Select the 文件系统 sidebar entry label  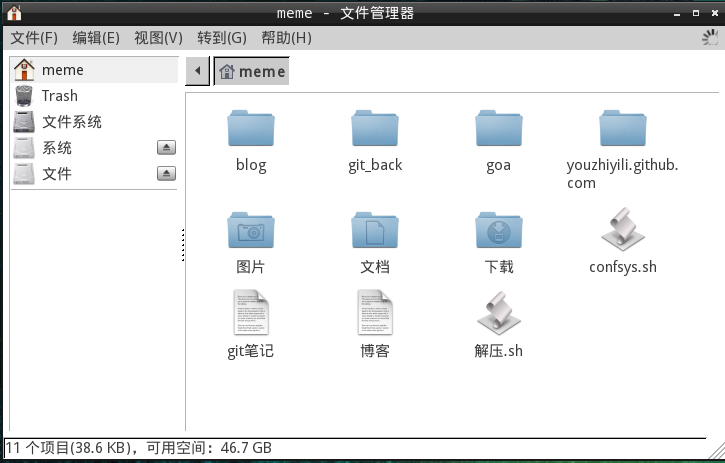(x=72, y=122)
